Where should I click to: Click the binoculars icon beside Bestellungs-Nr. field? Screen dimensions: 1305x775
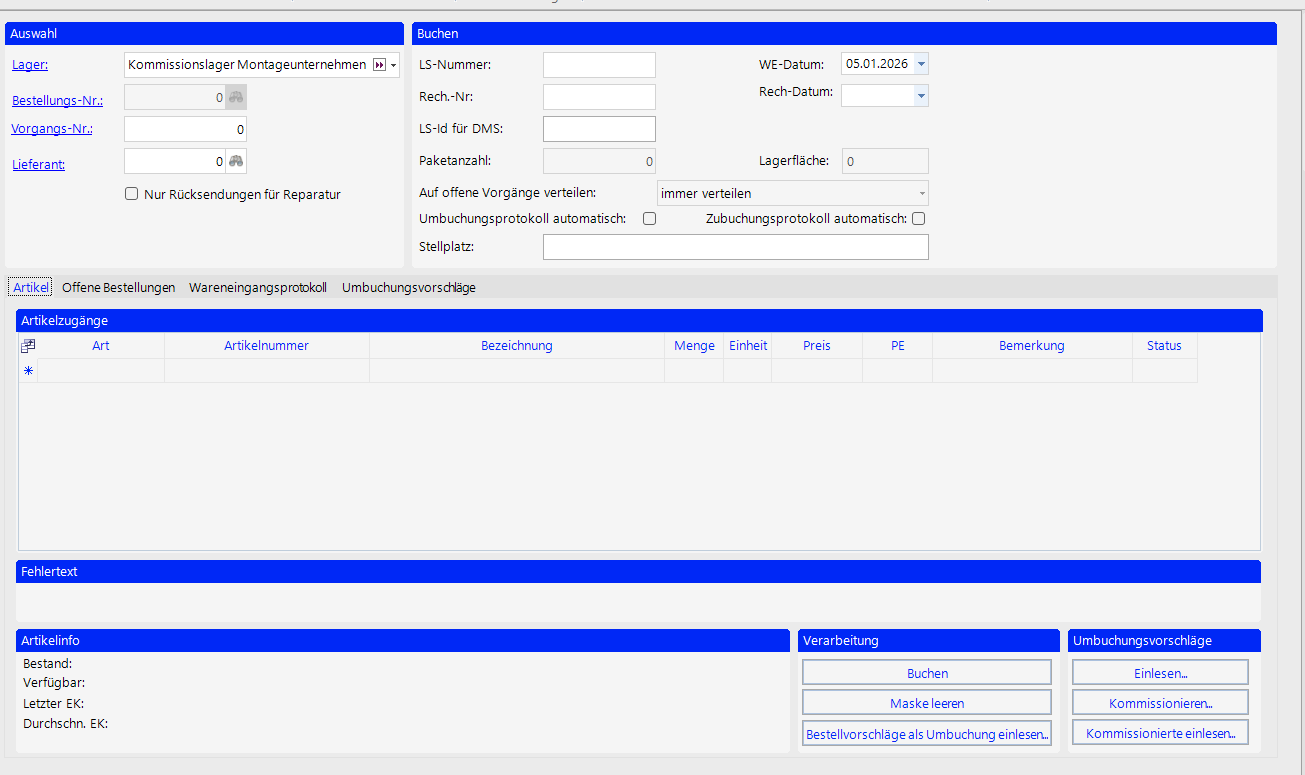click(236, 98)
